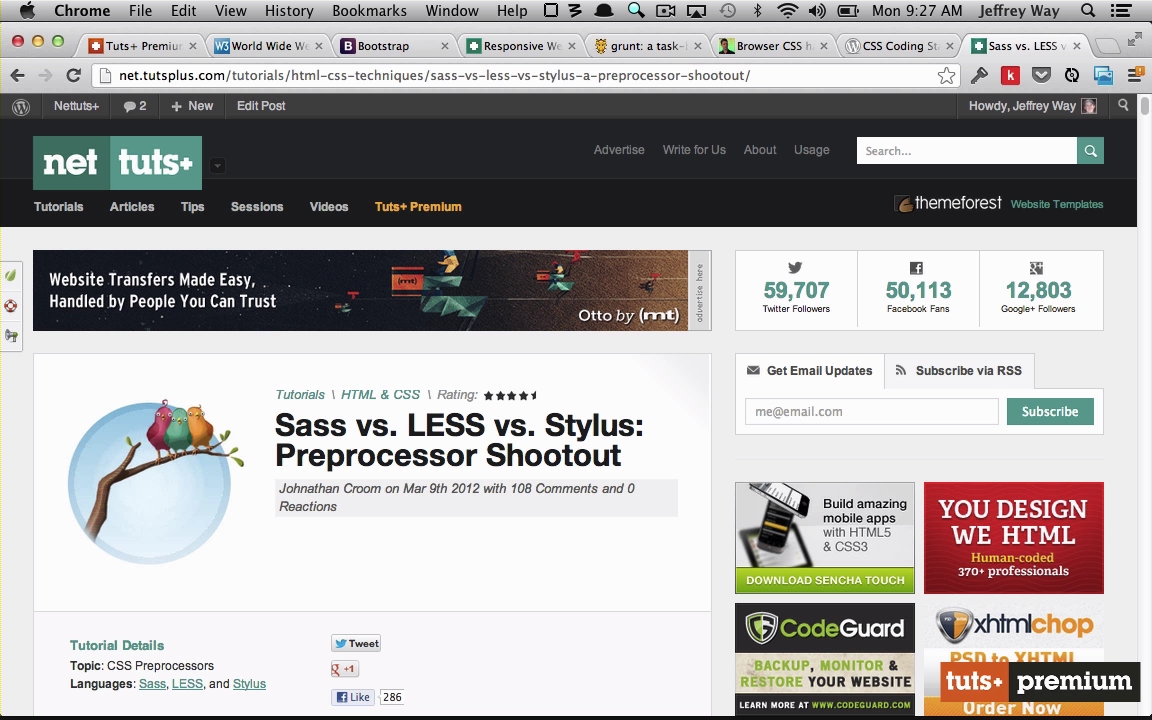1152x720 pixels.
Task: Click the teal site search button
Action: coord(1090,151)
